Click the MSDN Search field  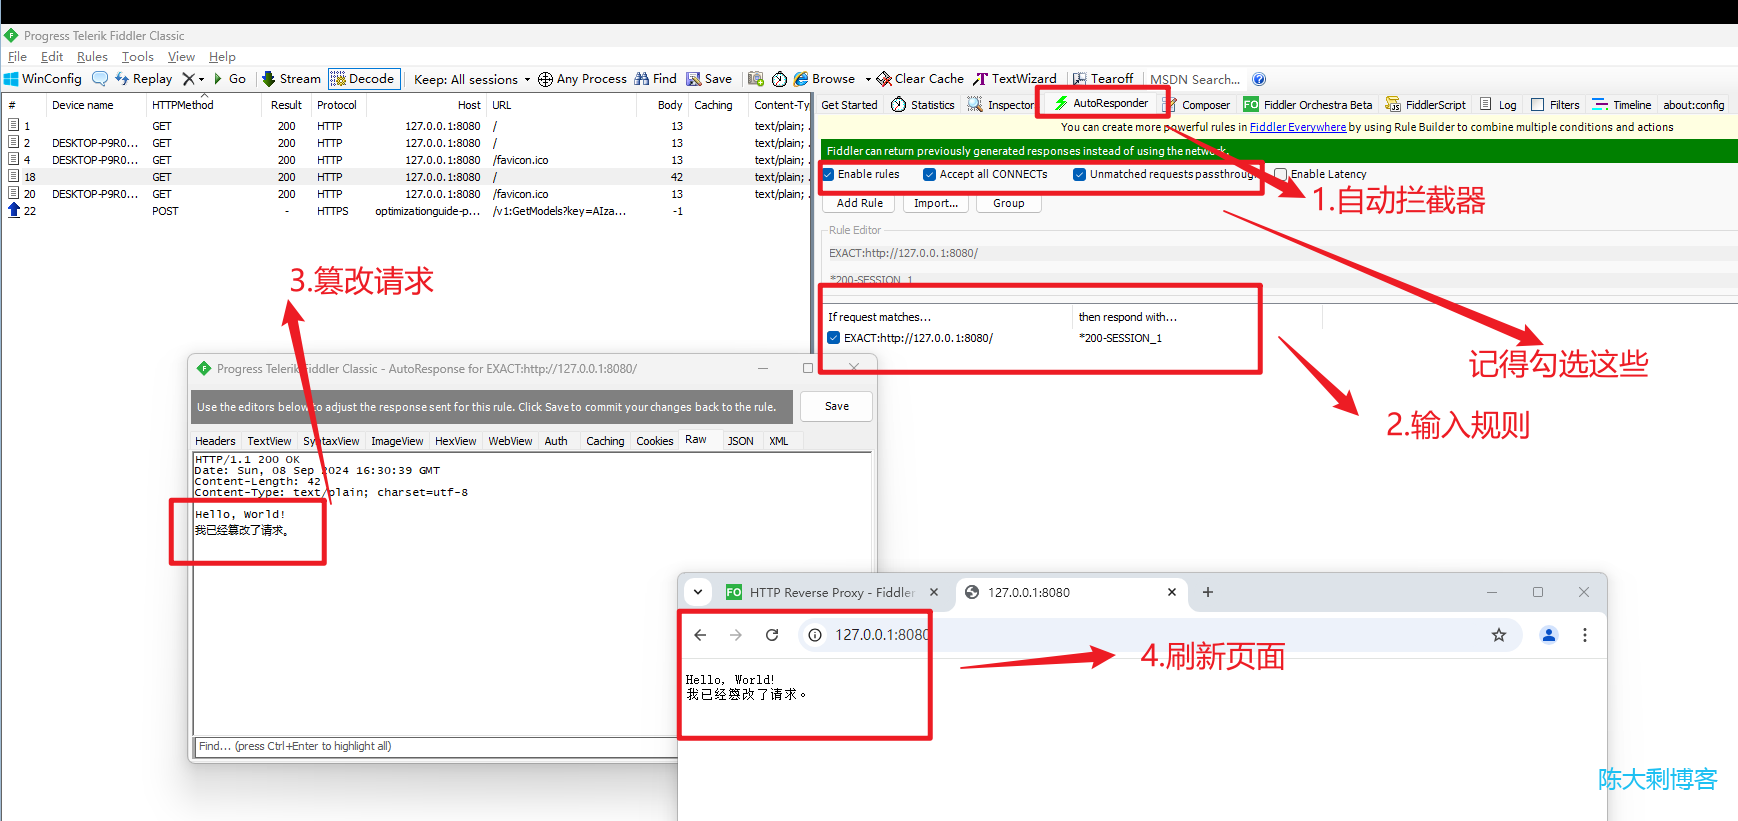1194,79
